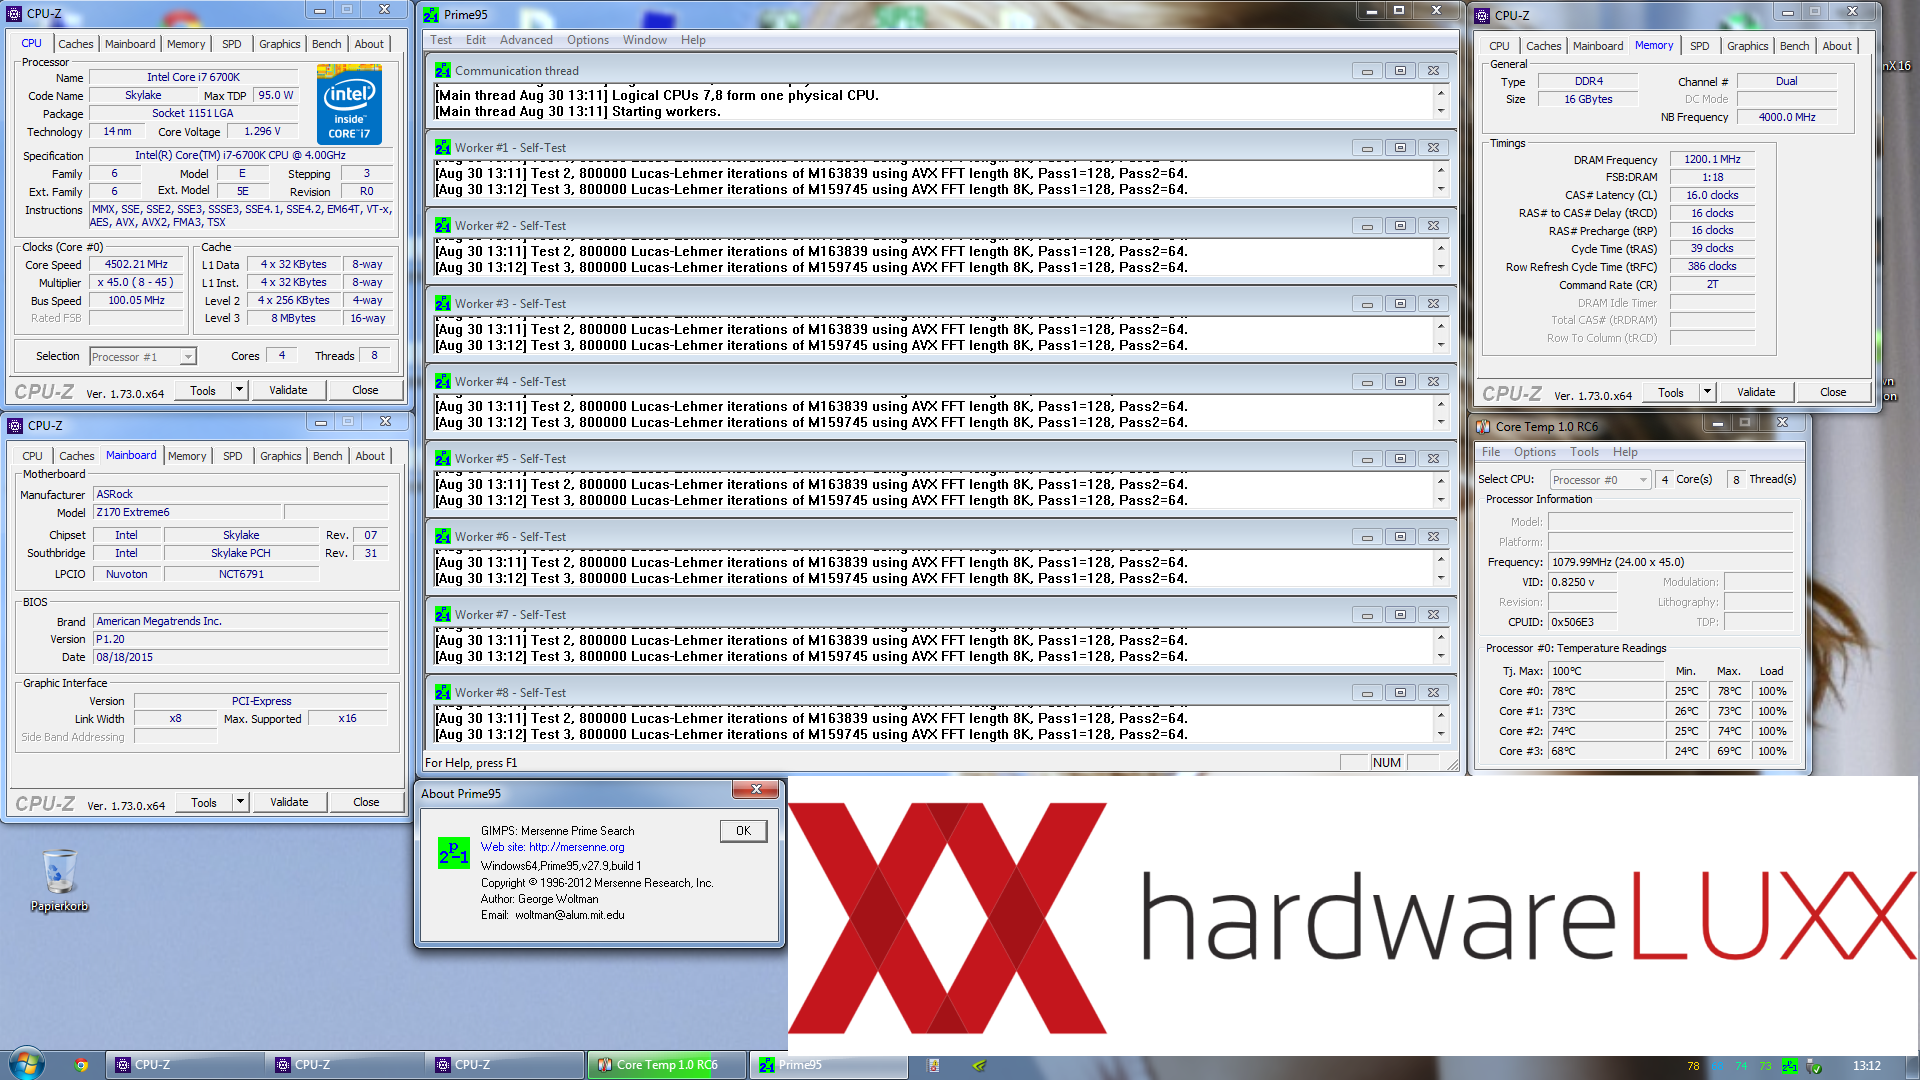Open the Select CPU Processor #0 dropdown
Viewport: 1920px width, 1080px height.
coord(1600,480)
